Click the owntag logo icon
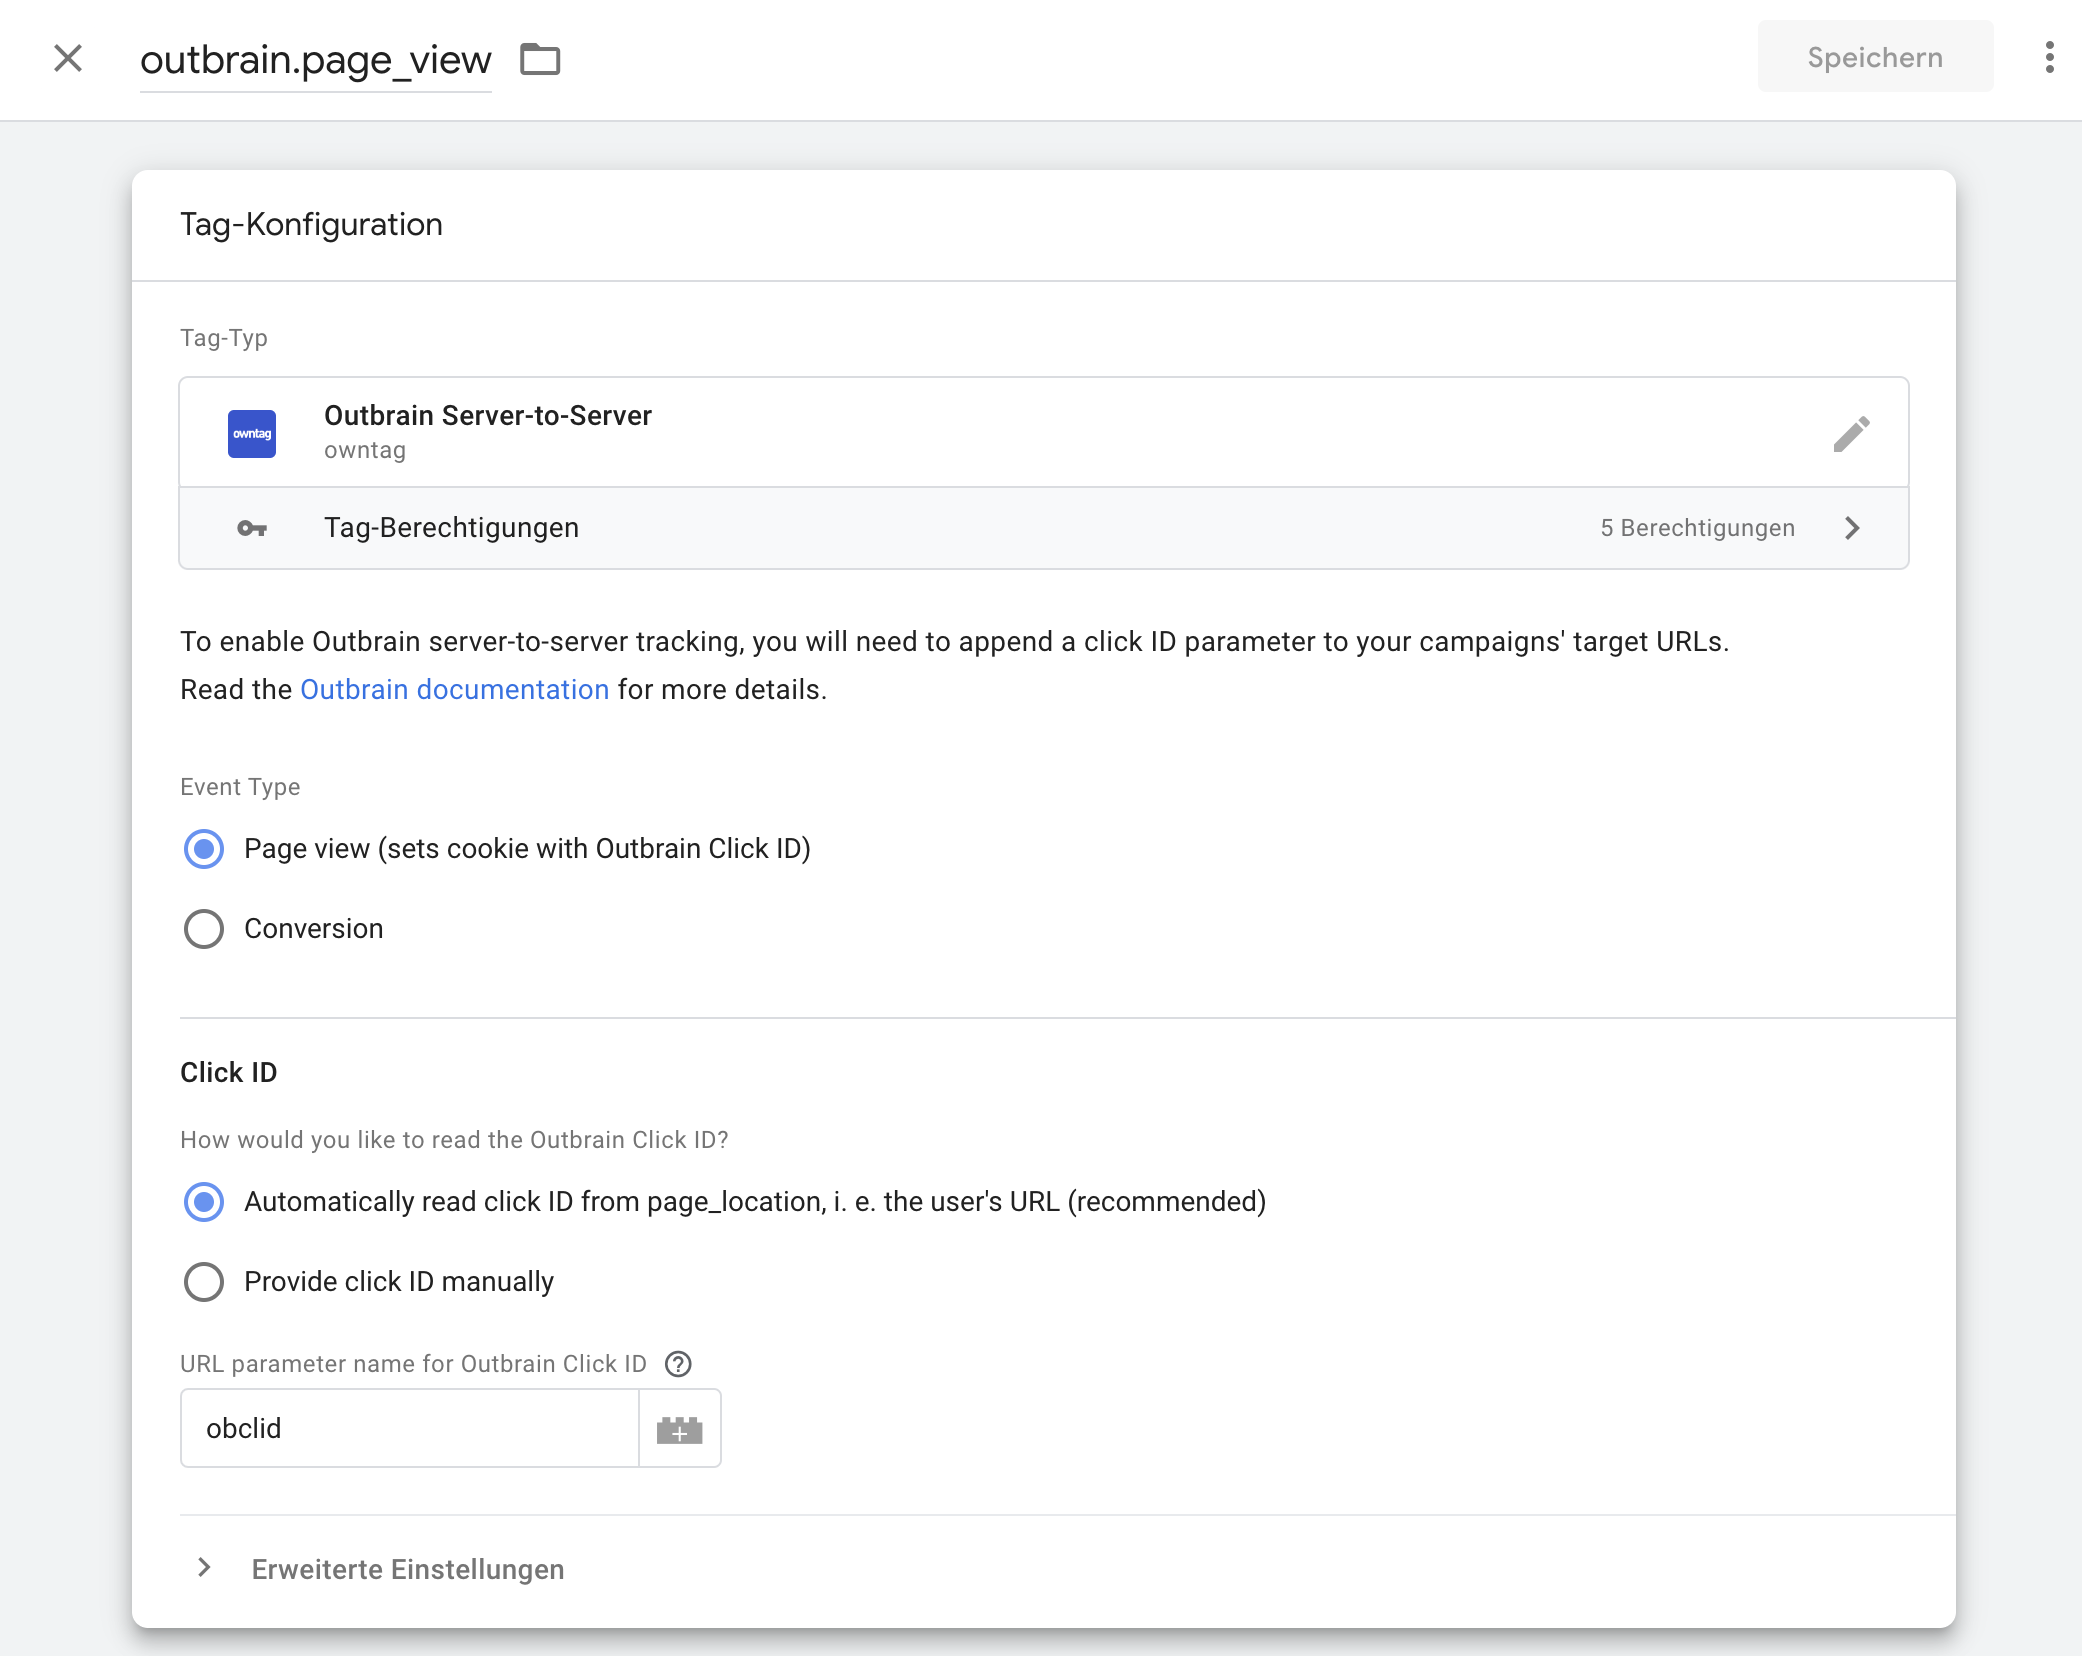This screenshot has height=1656, width=2082. tap(252, 434)
